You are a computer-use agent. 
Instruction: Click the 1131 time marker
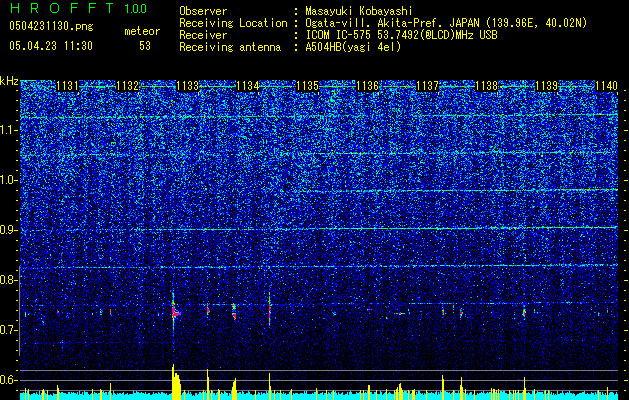[x=67, y=86]
